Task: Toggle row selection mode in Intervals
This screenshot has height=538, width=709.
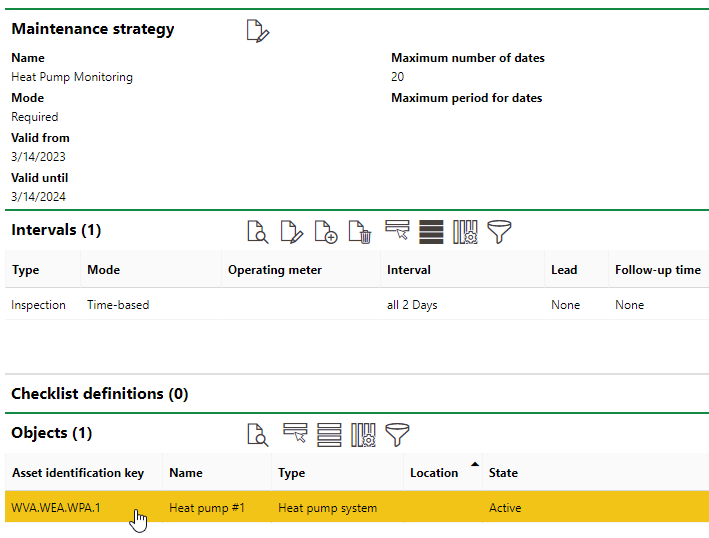Action: tap(397, 232)
